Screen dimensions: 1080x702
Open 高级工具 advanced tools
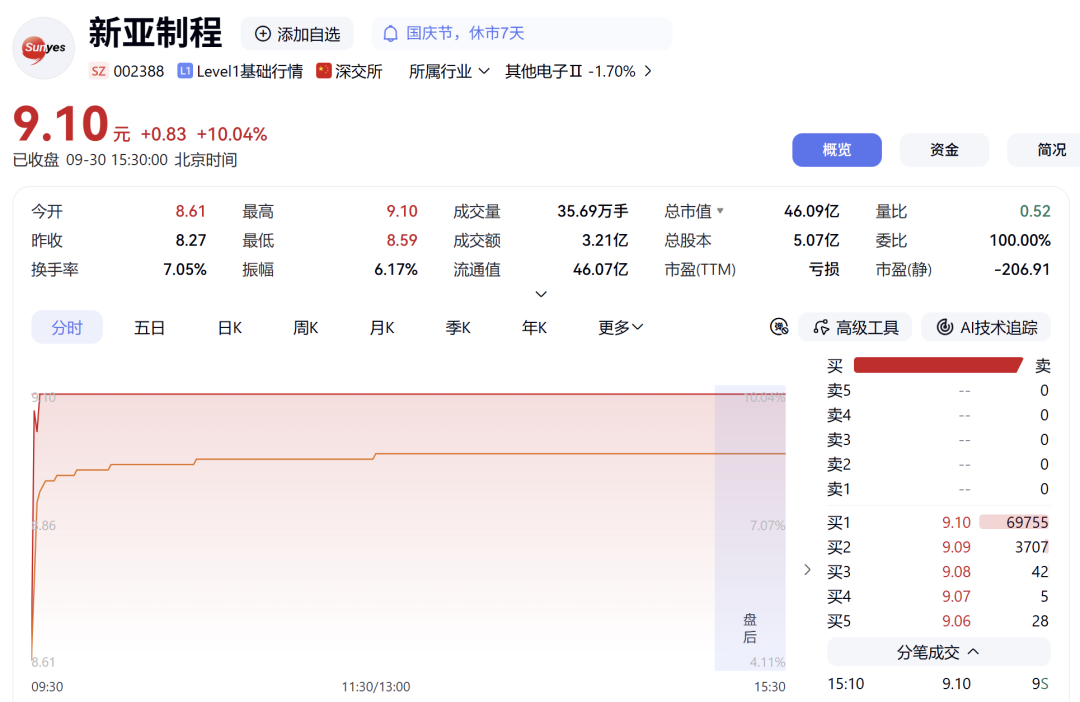click(855, 327)
